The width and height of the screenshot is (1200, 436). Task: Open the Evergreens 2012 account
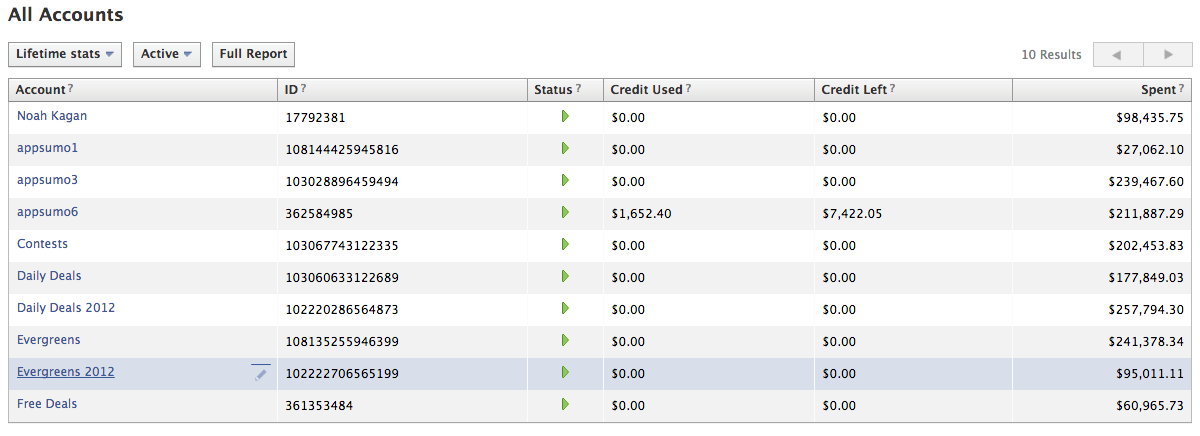(x=66, y=372)
